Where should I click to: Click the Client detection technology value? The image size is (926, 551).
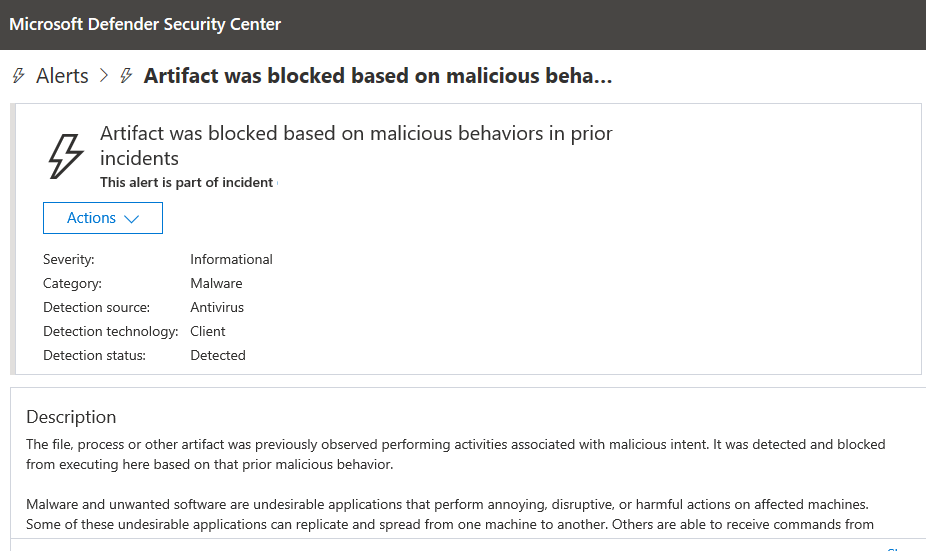click(208, 331)
